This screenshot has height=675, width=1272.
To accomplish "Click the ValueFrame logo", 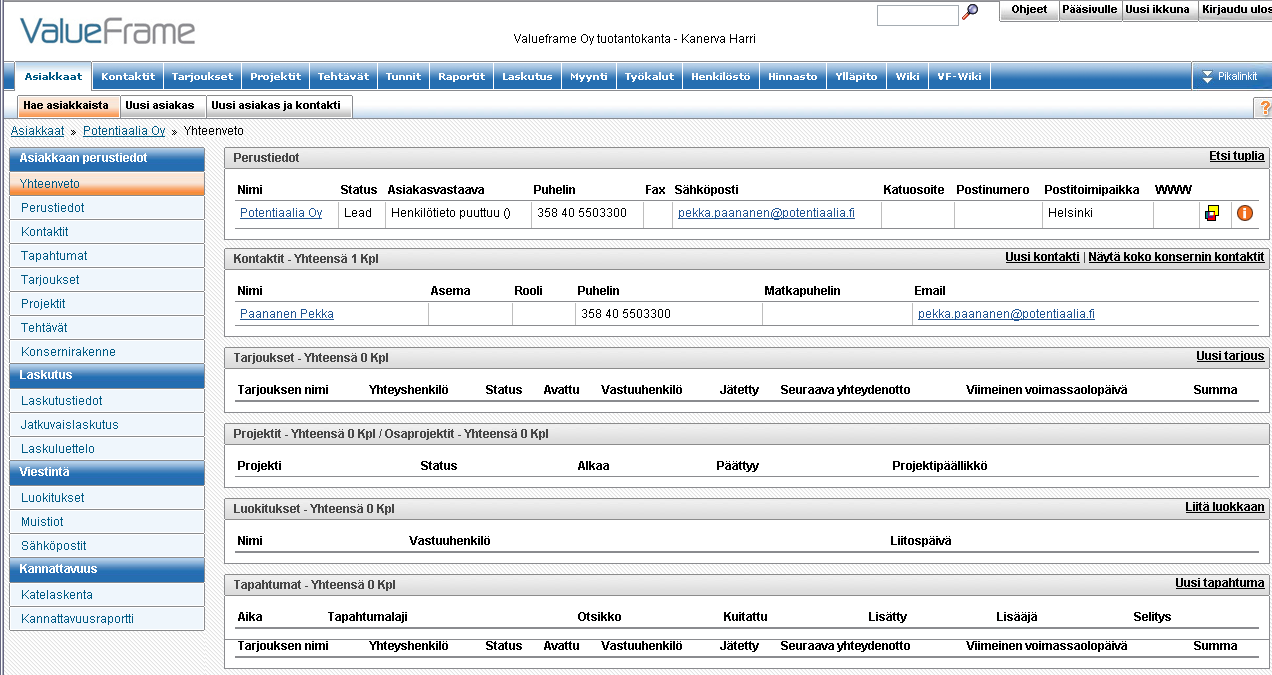I will click(x=108, y=32).
